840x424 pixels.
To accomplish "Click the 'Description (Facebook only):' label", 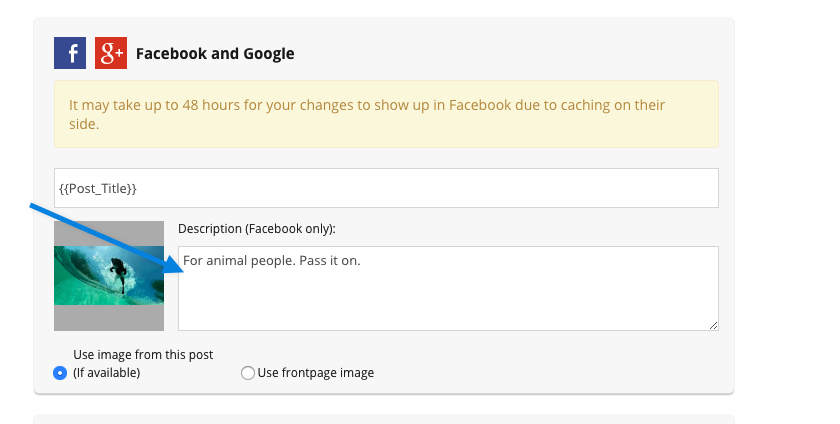I will (x=257, y=228).
